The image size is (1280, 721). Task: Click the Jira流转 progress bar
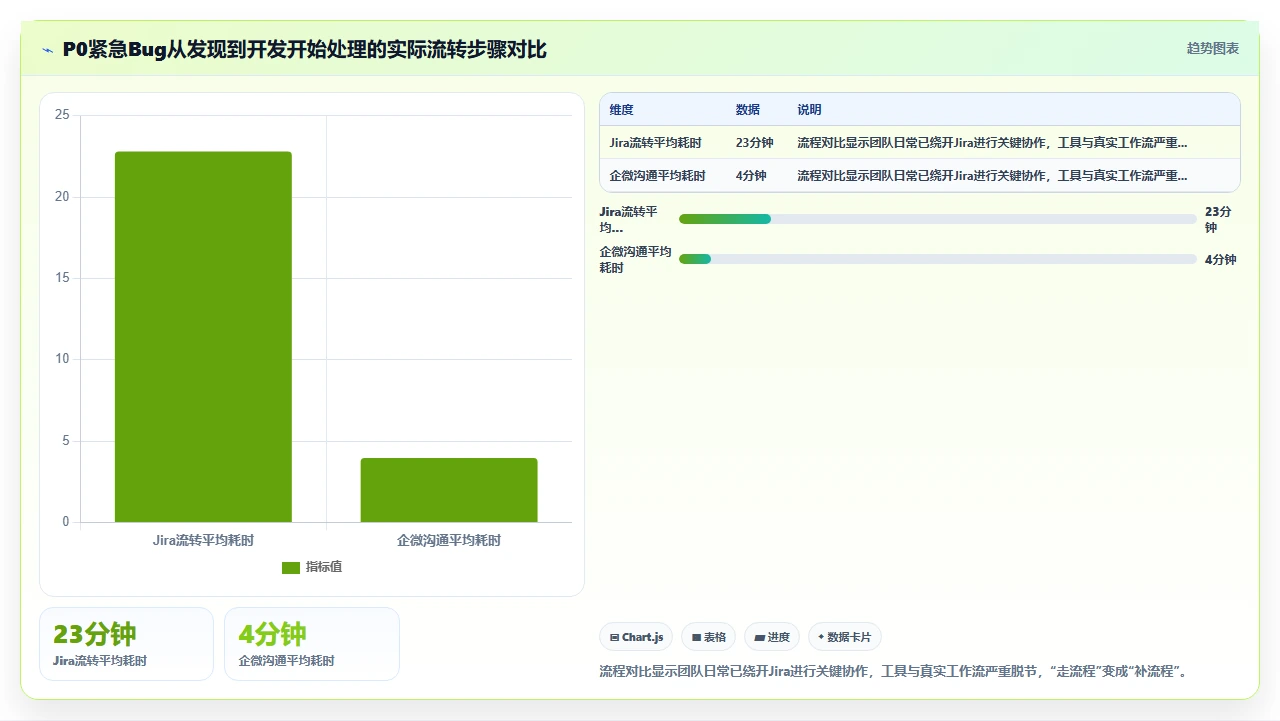click(x=938, y=219)
